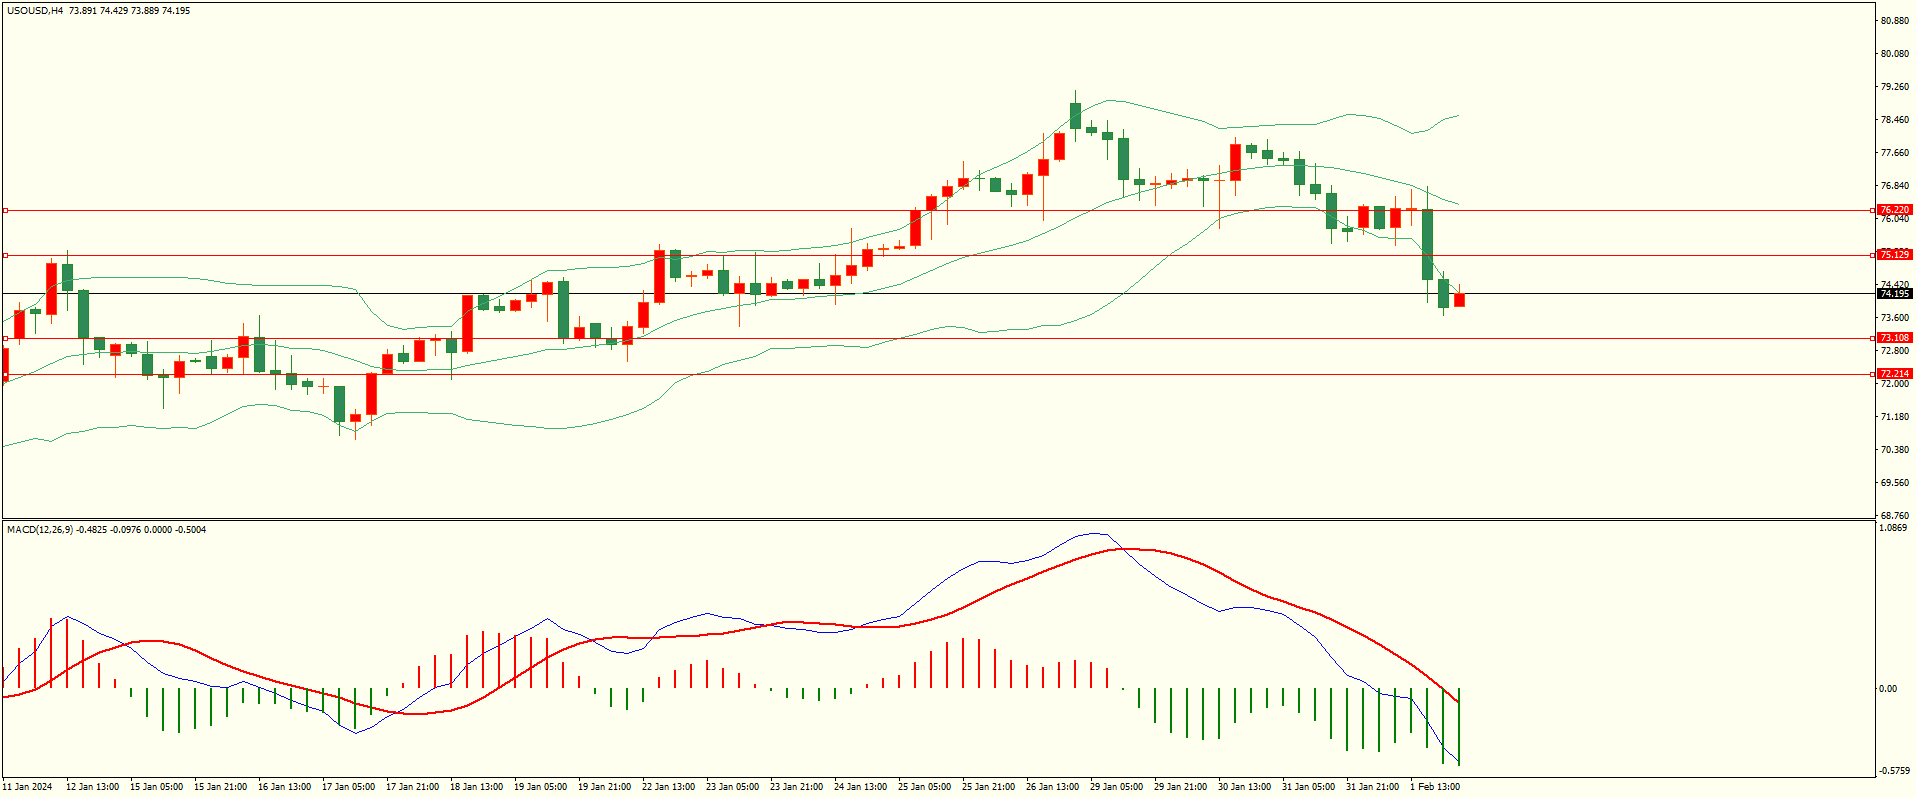Click the 23 Jan 21:00 time label
The image size is (1916, 798).
[796, 787]
